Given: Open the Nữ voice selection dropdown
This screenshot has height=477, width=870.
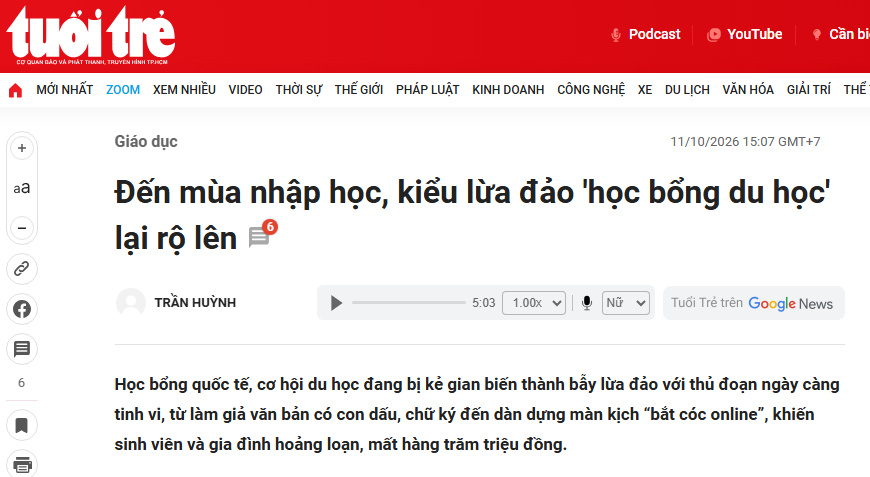Looking at the screenshot, I should [x=626, y=303].
